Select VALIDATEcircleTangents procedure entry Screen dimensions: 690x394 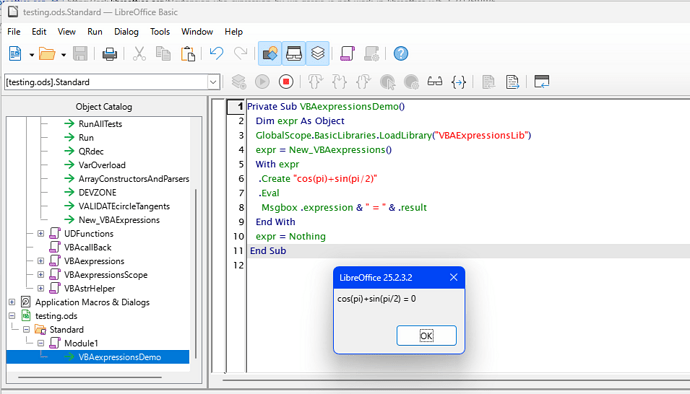pyautogui.click(x=124, y=206)
